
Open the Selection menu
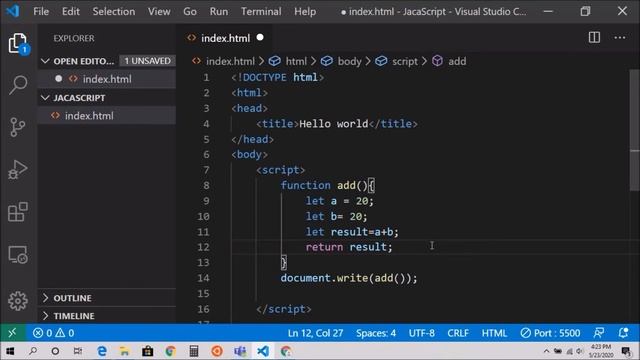113,11
